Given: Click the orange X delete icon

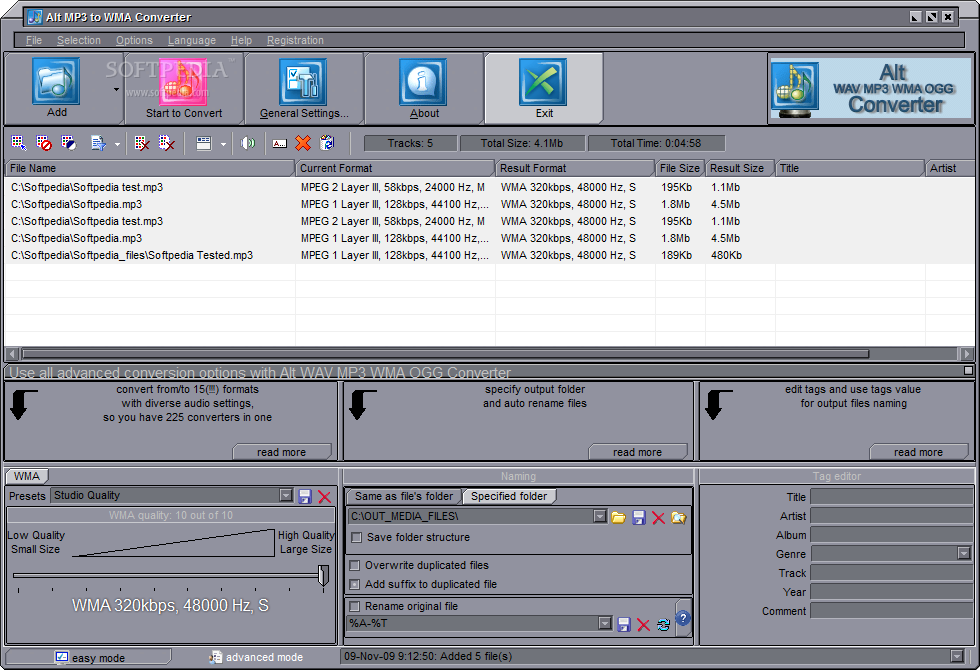Looking at the screenshot, I should pos(303,143).
